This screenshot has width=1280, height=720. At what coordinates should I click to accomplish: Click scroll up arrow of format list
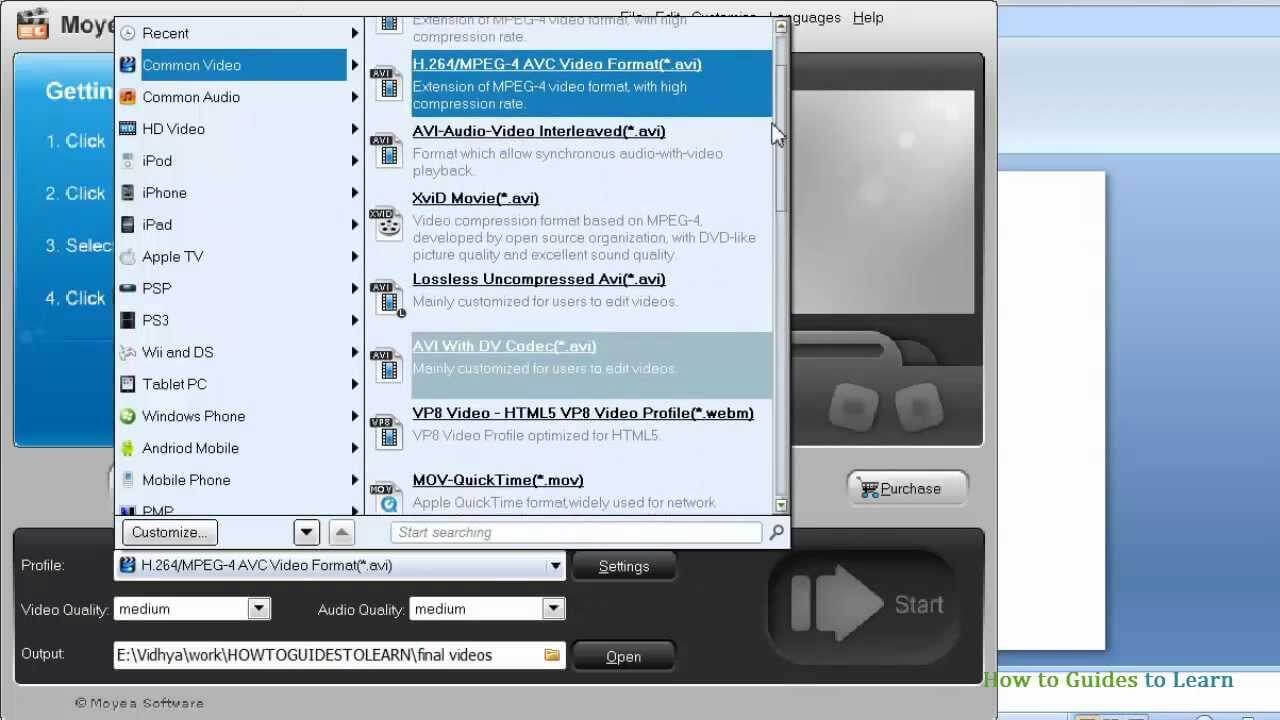pyautogui.click(x=782, y=27)
